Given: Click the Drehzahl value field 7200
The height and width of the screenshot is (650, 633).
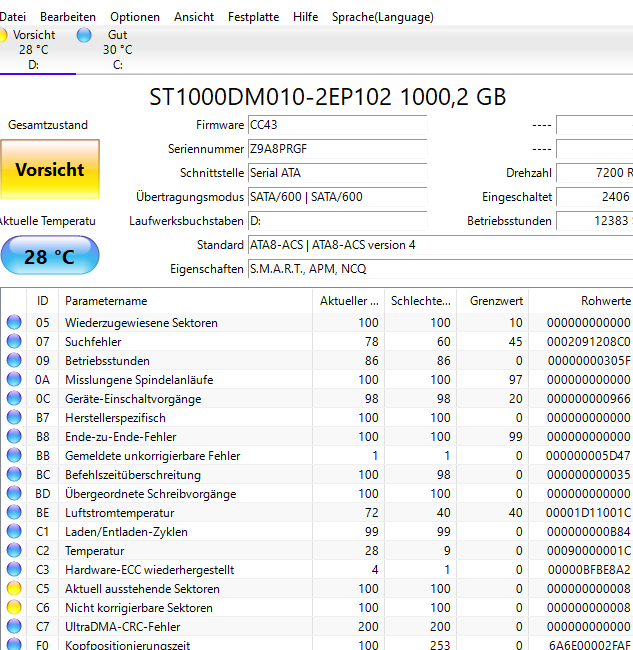Looking at the screenshot, I should coord(594,173).
